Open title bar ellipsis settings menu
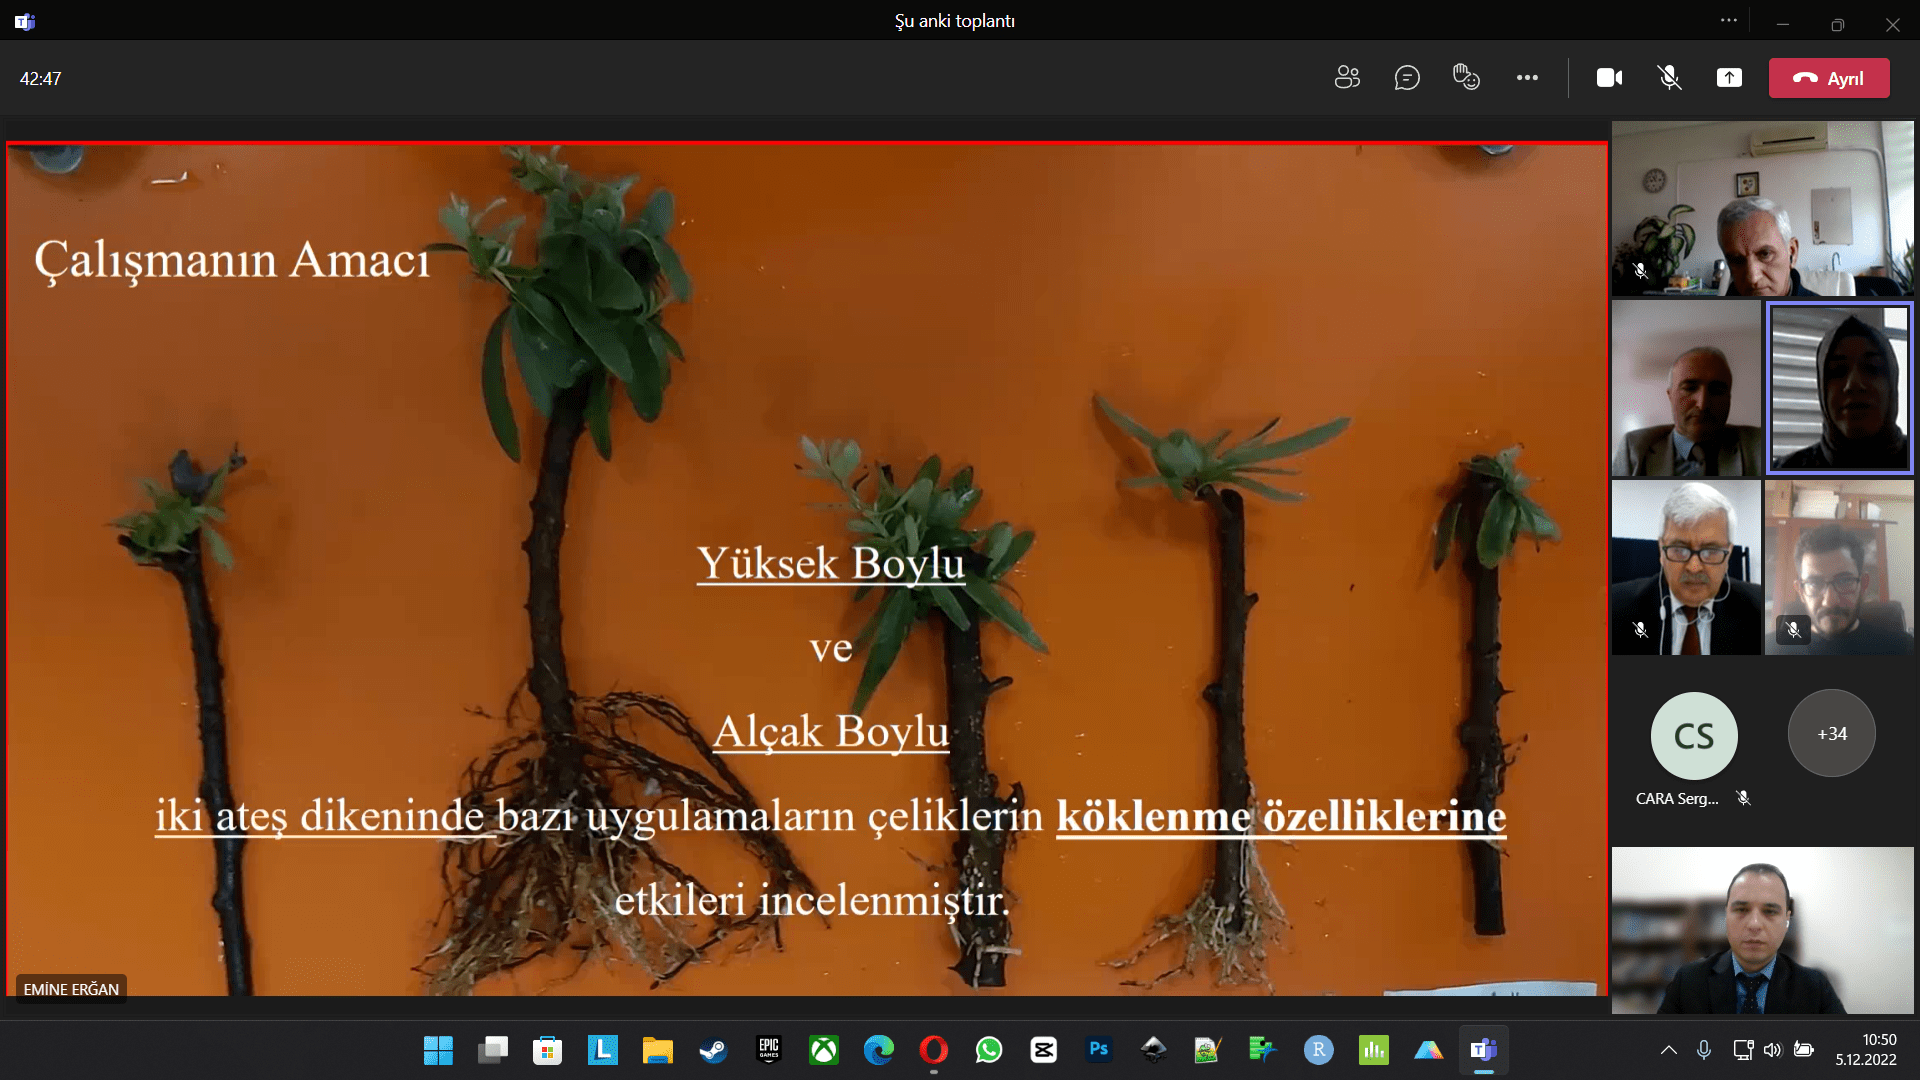The height and width of the screenshot is (1080, 1920). pyautogui.click(x=1729, y=21)
